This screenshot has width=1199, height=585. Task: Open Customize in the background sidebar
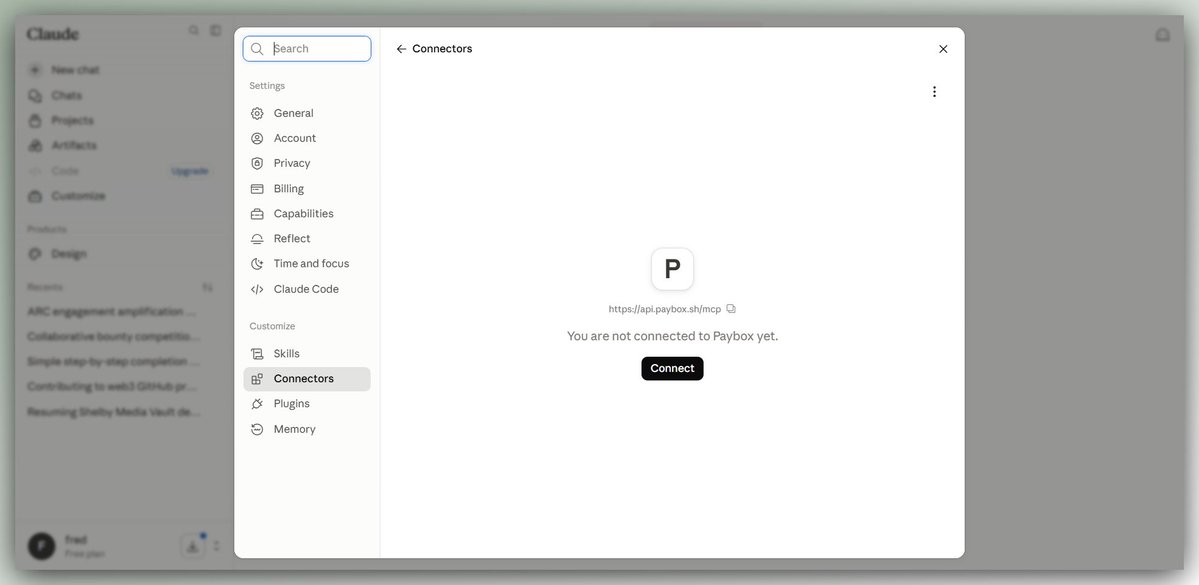click(78, 197)
